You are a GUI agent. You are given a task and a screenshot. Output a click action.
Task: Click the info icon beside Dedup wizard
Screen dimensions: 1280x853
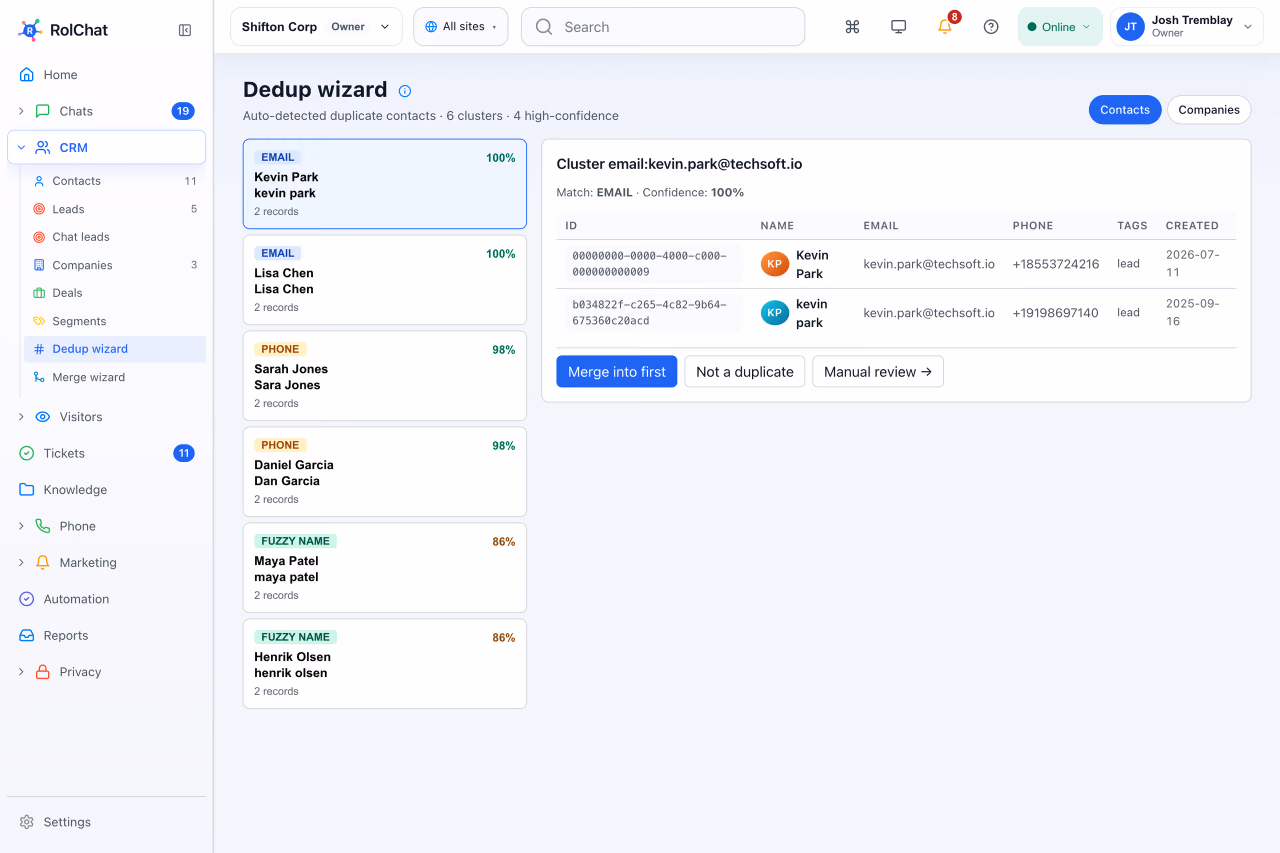coord(405,91)
